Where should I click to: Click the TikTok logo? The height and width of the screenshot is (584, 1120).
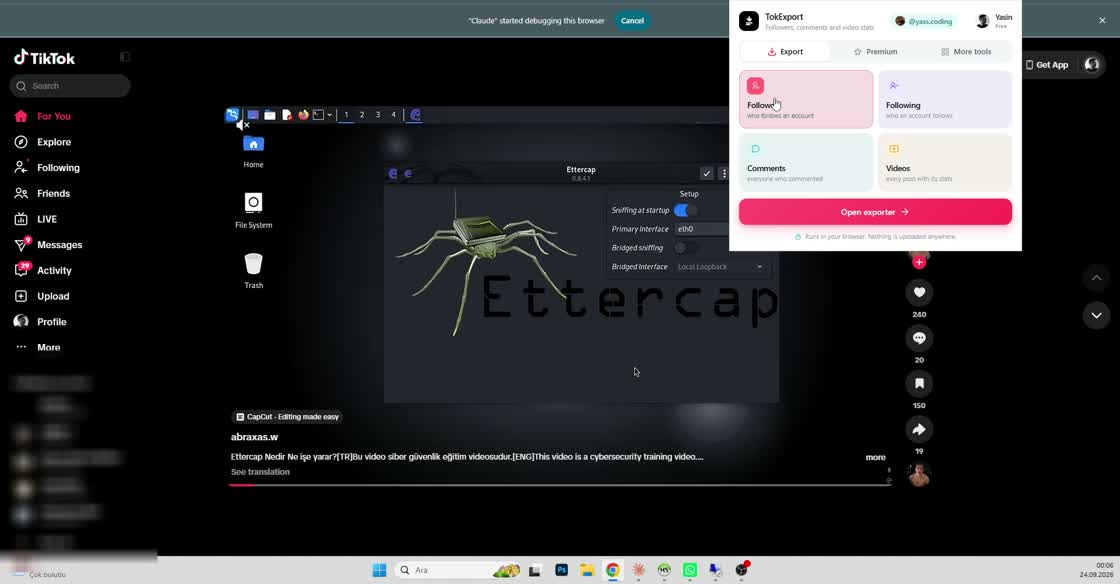(44, 58)
